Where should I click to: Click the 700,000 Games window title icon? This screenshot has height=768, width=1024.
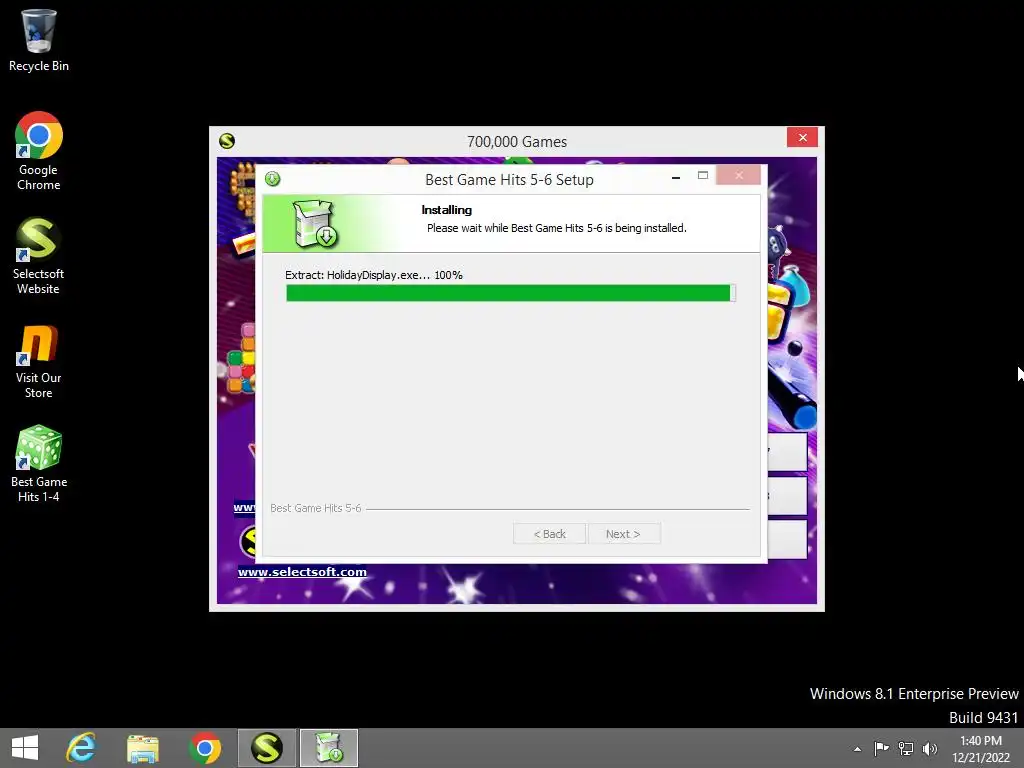point(227,141)
